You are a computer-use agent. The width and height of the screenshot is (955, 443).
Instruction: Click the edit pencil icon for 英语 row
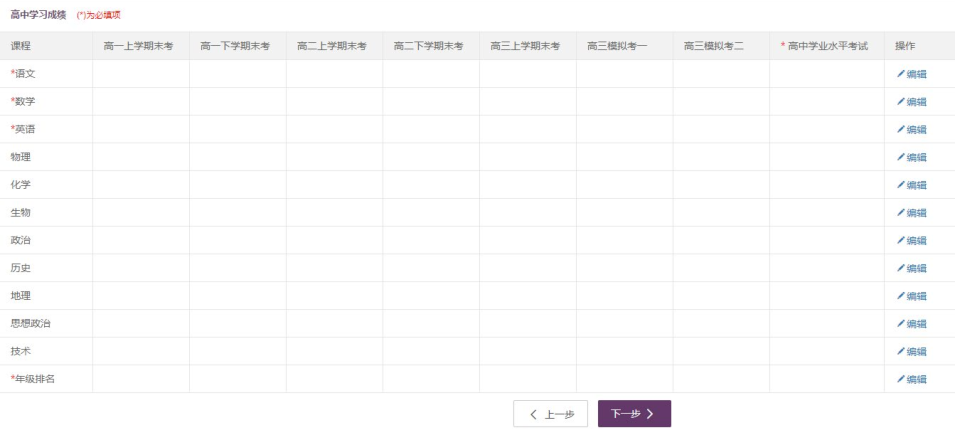900,130
